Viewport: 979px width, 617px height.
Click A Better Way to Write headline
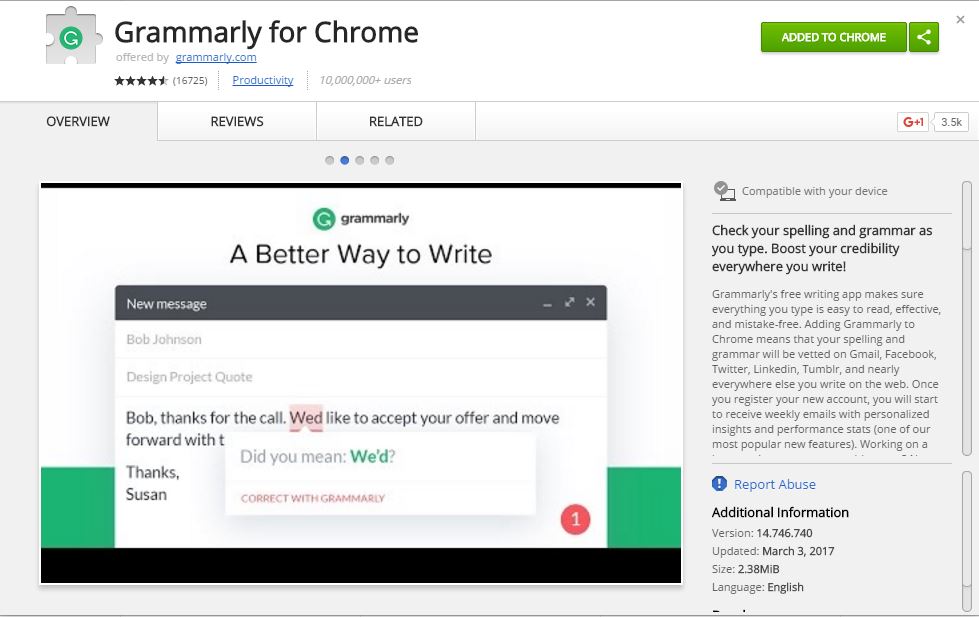pyautogui.click(x=361, y=254)
